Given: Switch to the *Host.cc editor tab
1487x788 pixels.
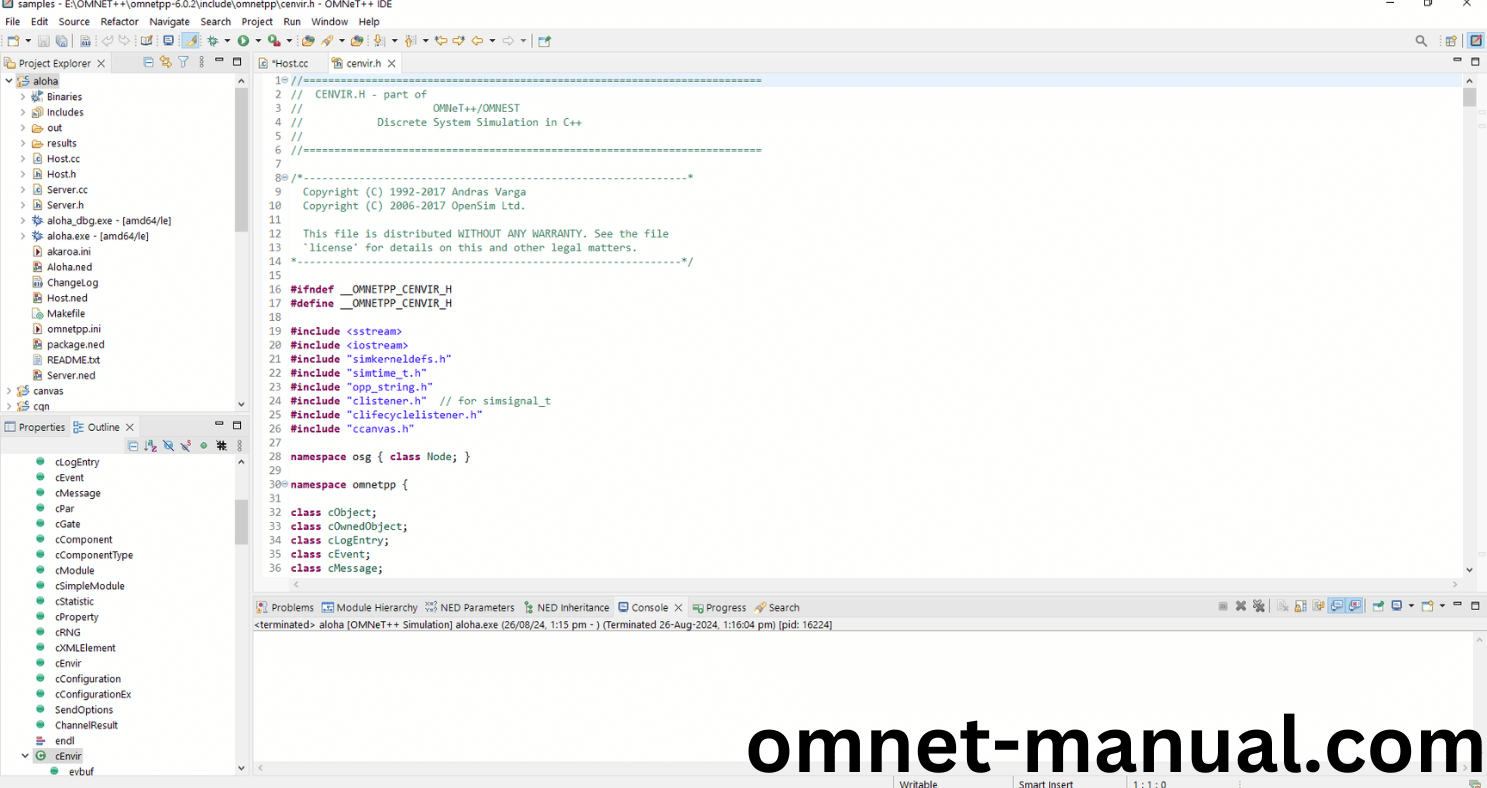Looking at the screenshot, I should (x=289, y=63).
